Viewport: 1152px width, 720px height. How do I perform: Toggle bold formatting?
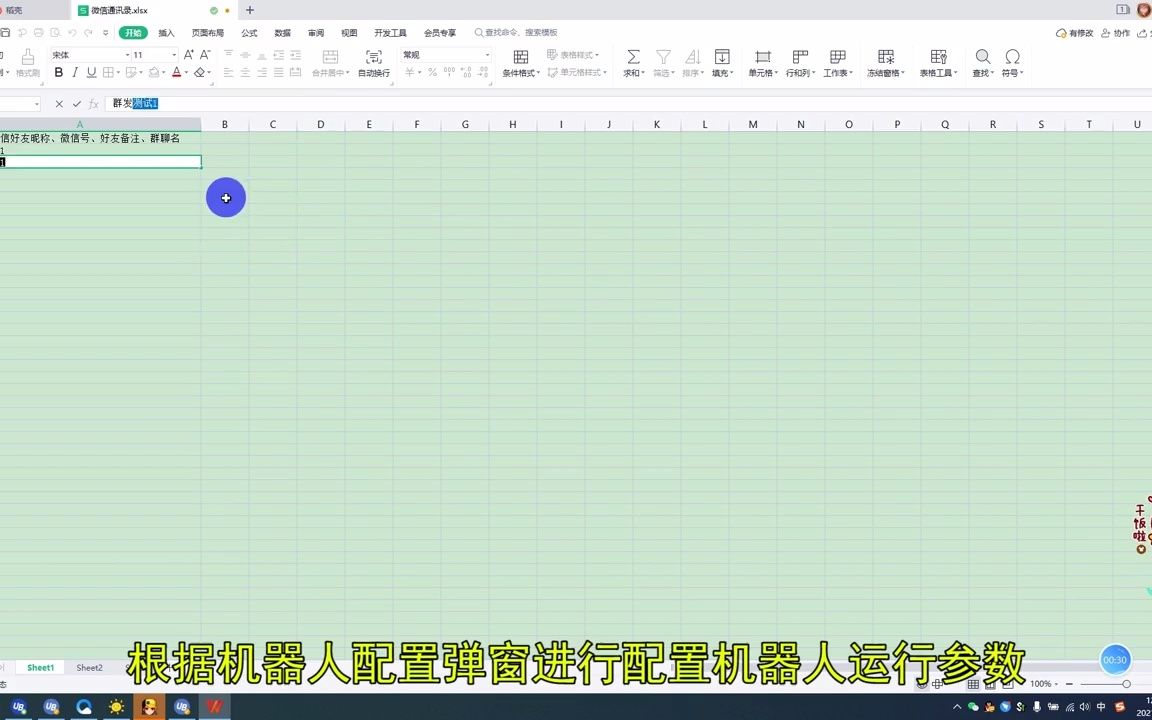pyautogui.click(x=58, y=72)
